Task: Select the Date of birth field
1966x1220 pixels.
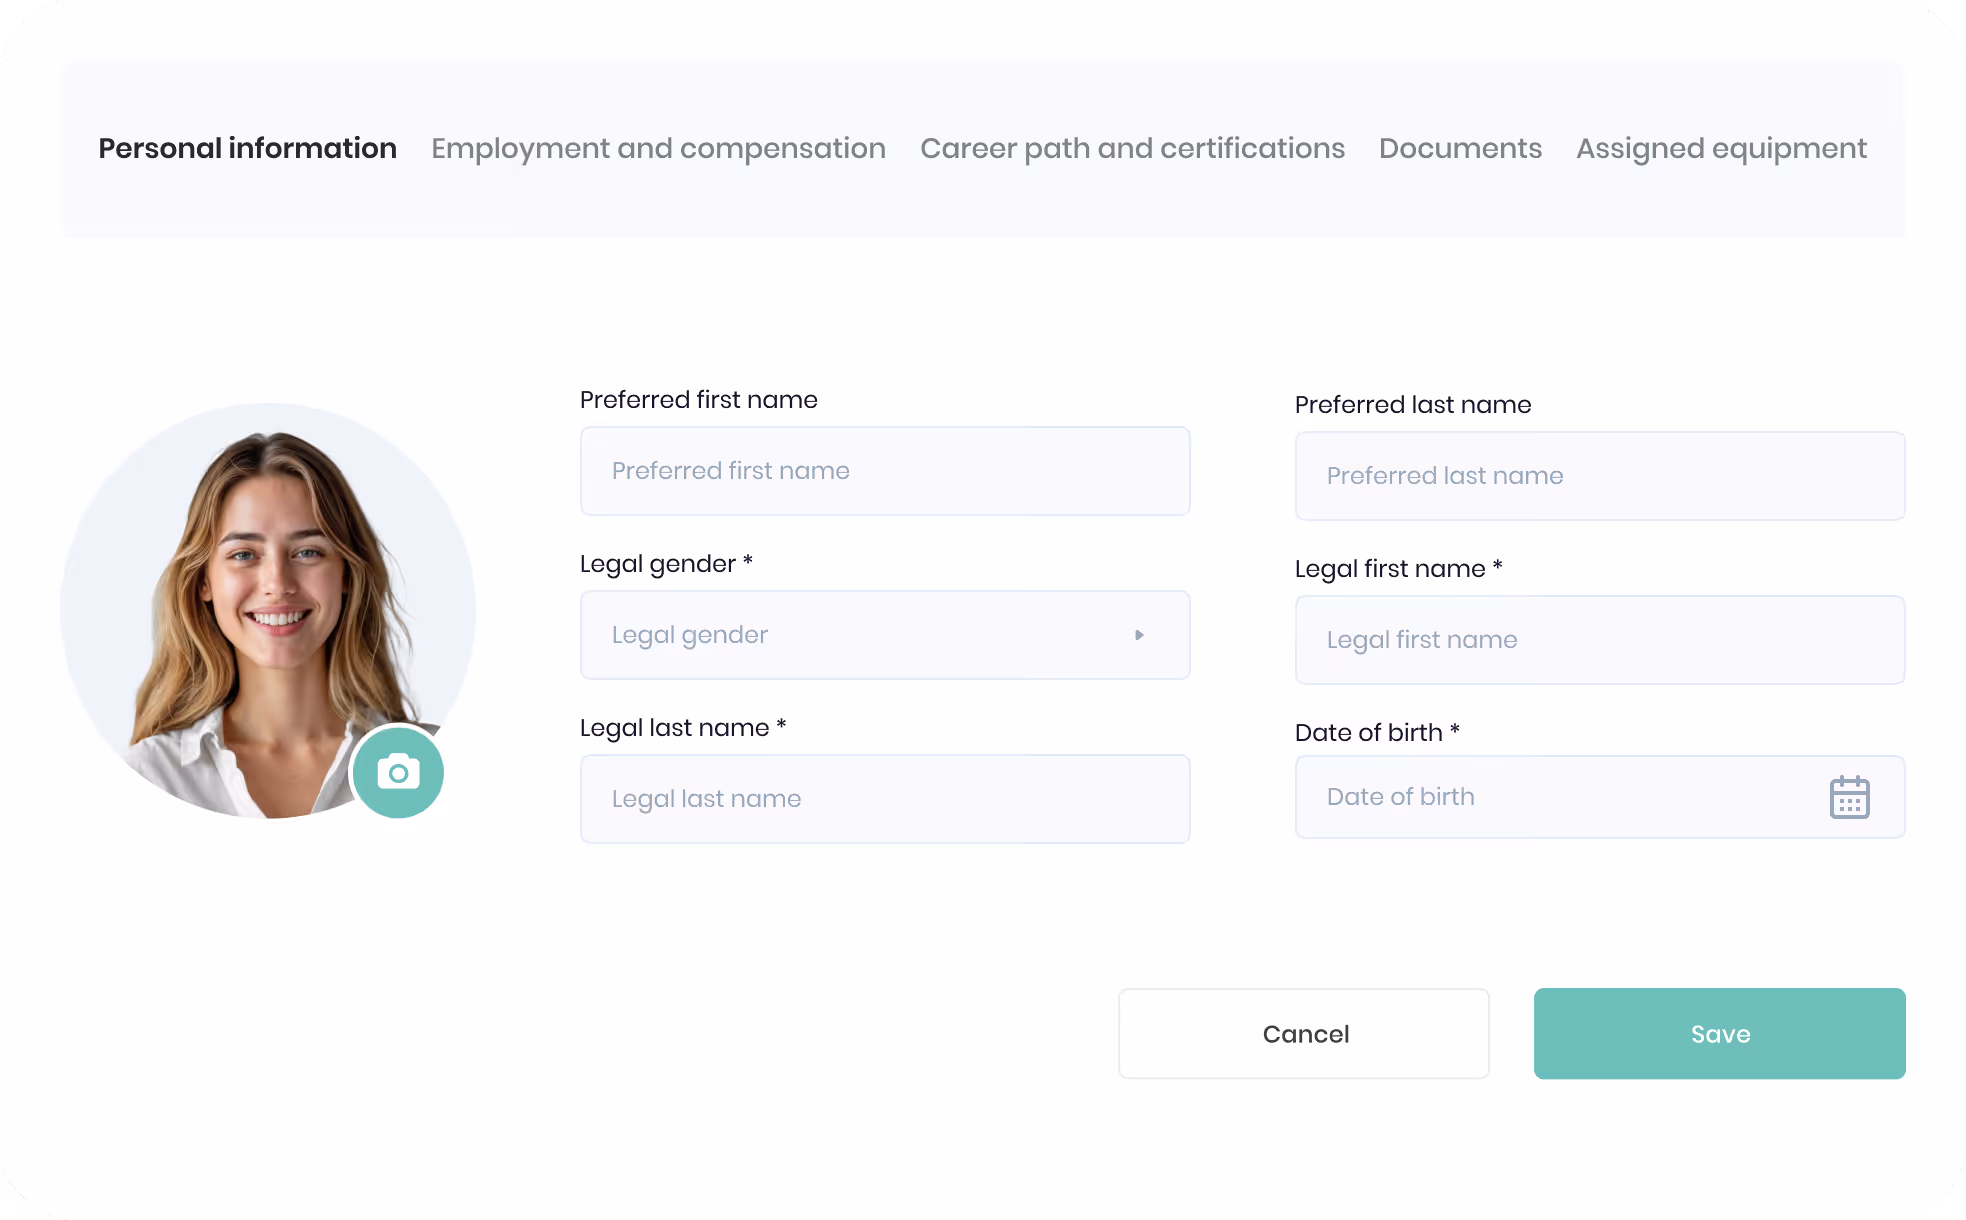Action: (1600, 797)
